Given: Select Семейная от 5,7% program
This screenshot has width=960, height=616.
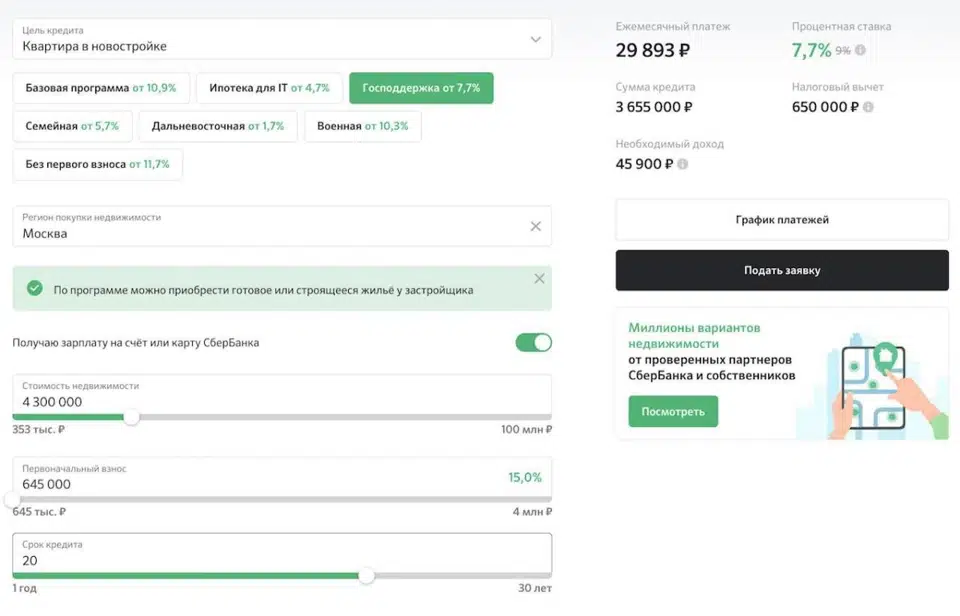Looking at the screenshot, I should 72,126.
